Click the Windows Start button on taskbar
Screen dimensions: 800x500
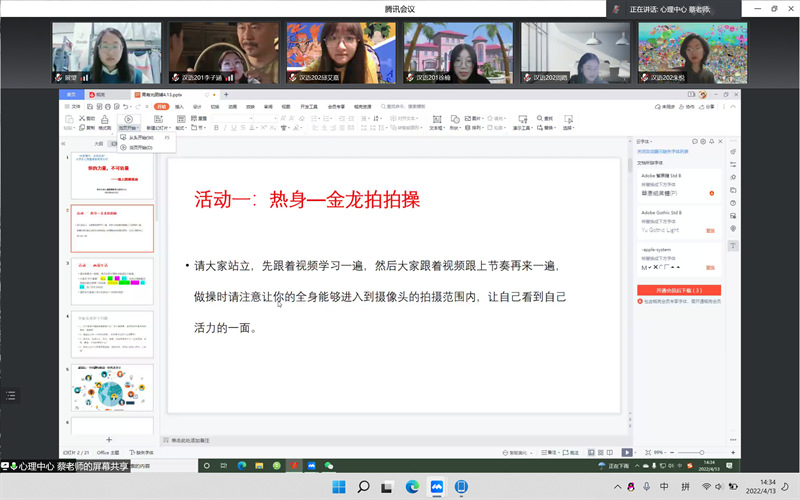click(x=338, y=487)
